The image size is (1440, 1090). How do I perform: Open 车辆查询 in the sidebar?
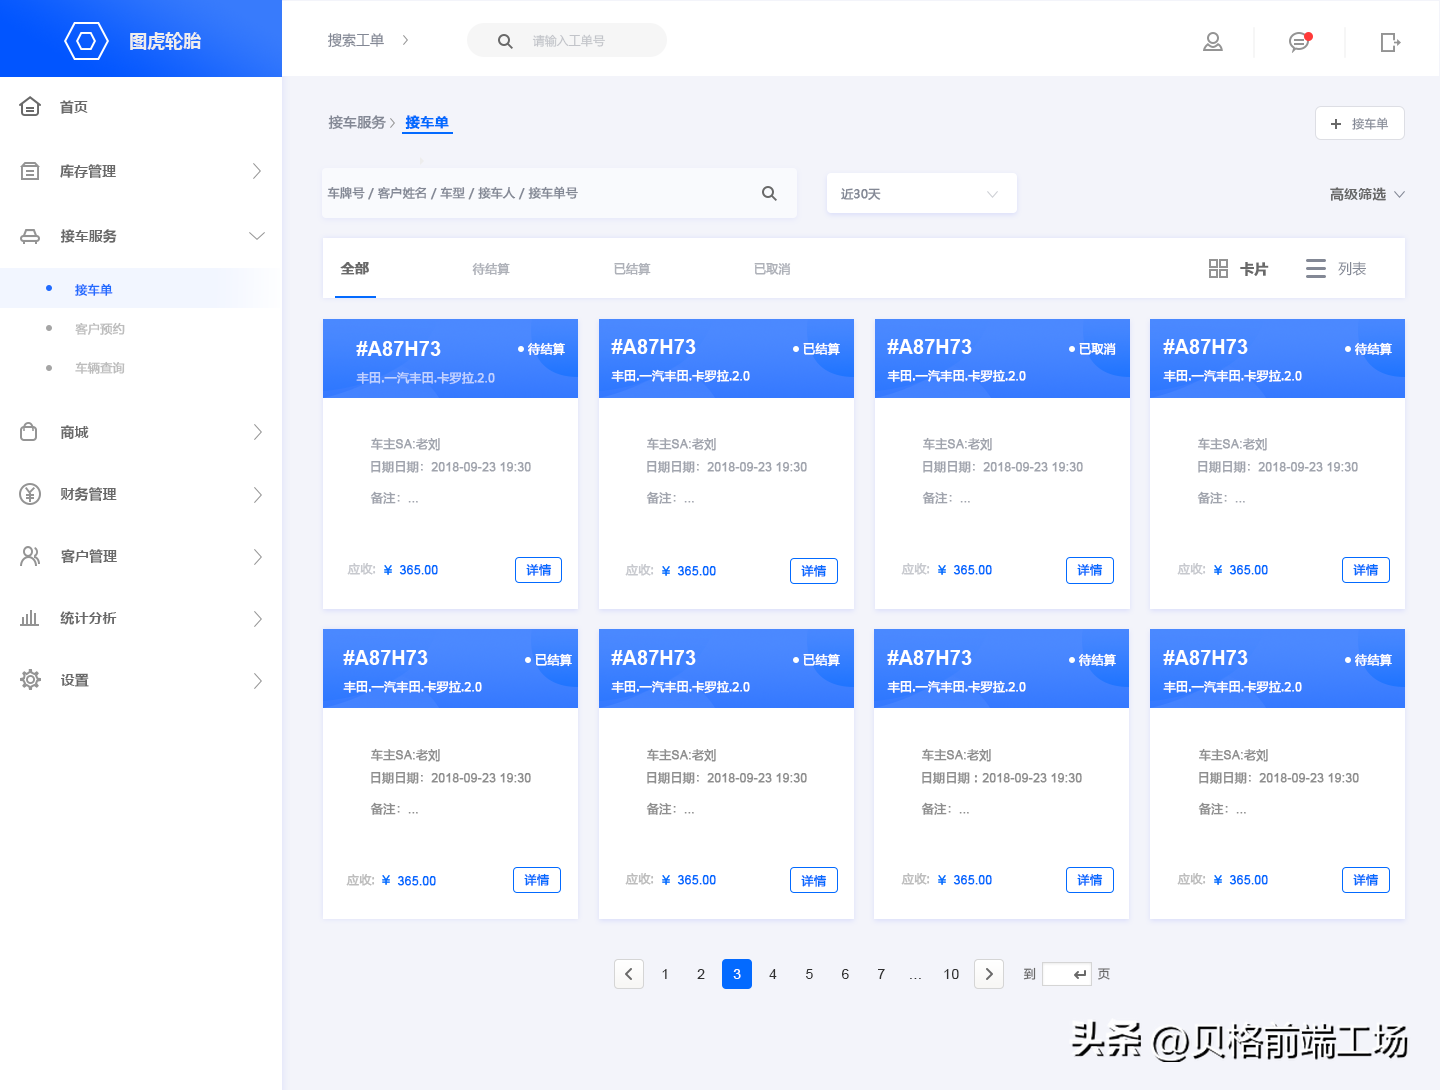tap(100, 367)
